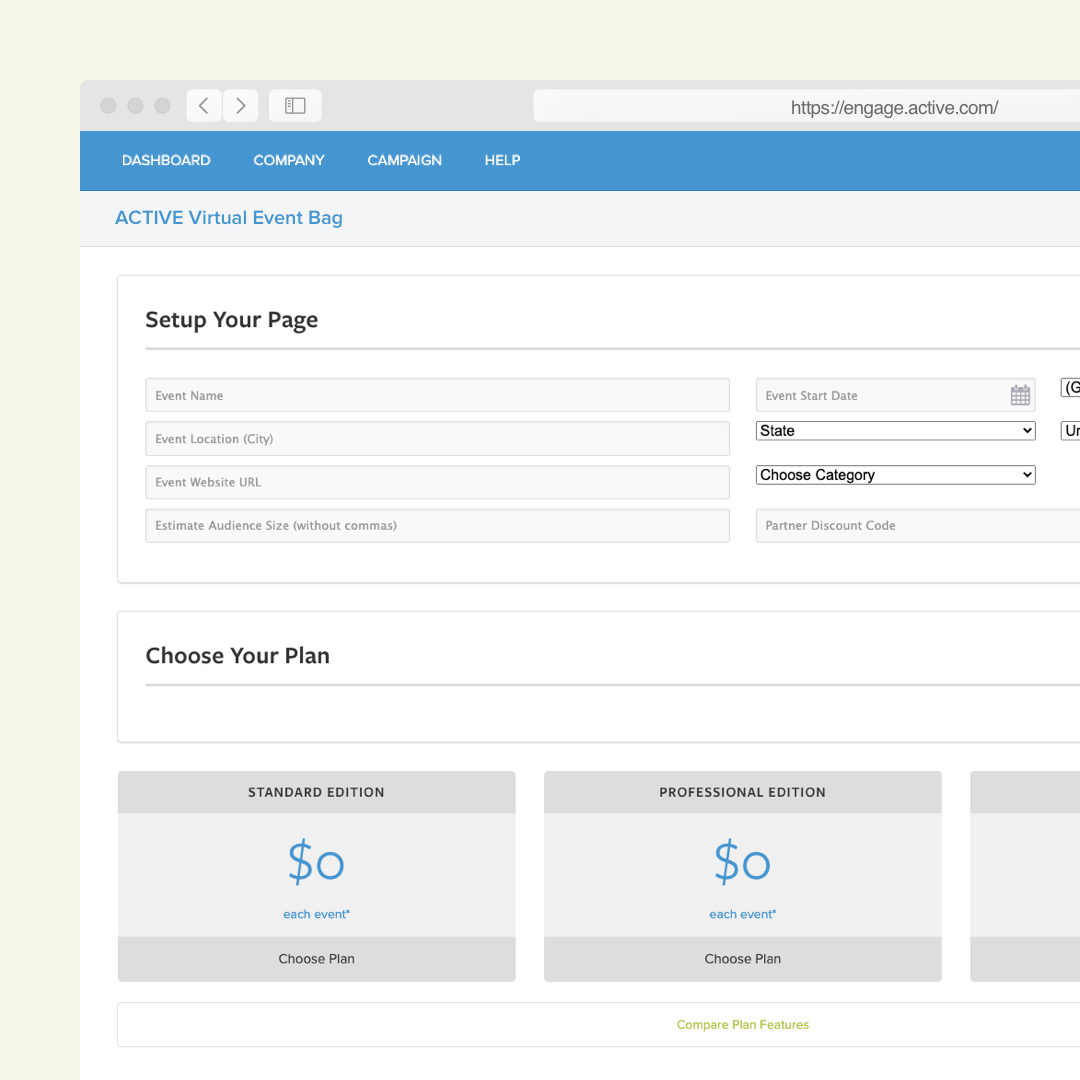1080x1080 pixels.
Task: Click the browser forward arrow
Action: point(240,105)
